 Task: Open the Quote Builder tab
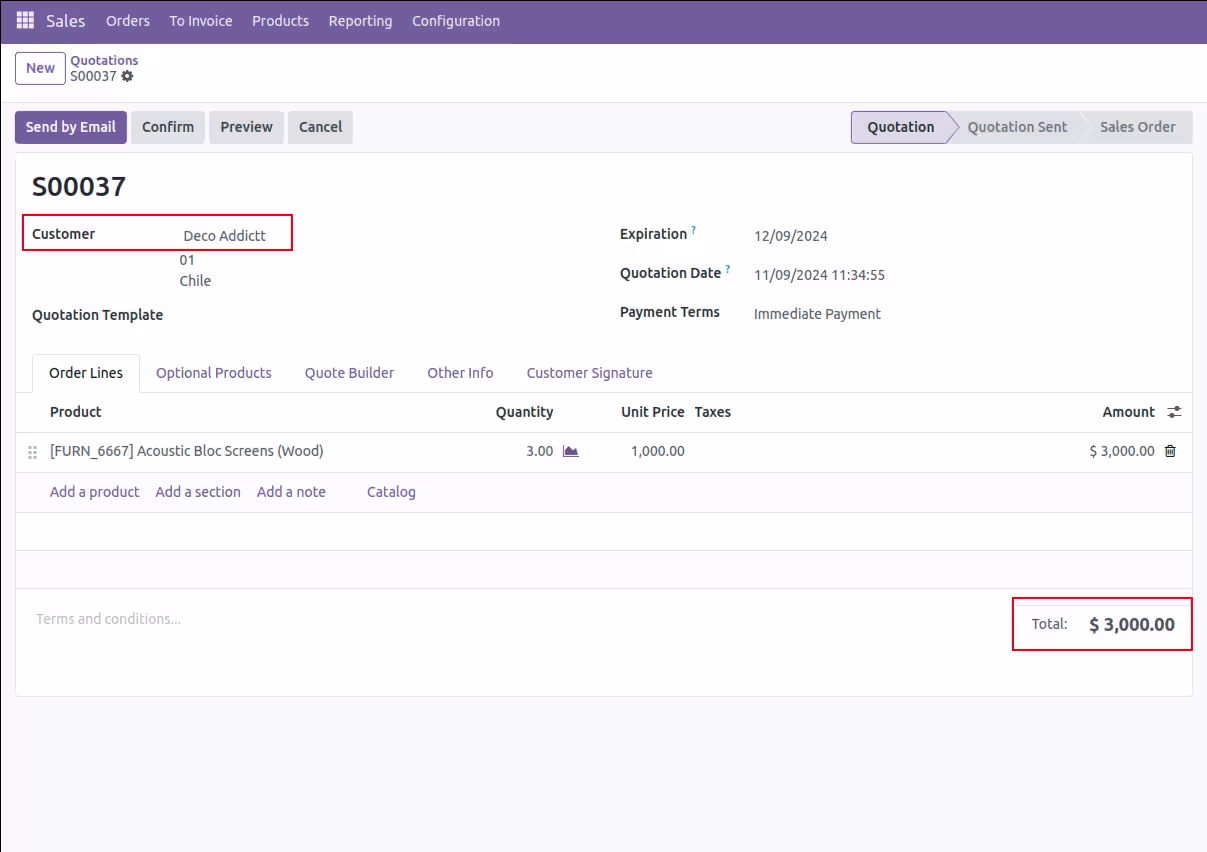tap(349, 373)
